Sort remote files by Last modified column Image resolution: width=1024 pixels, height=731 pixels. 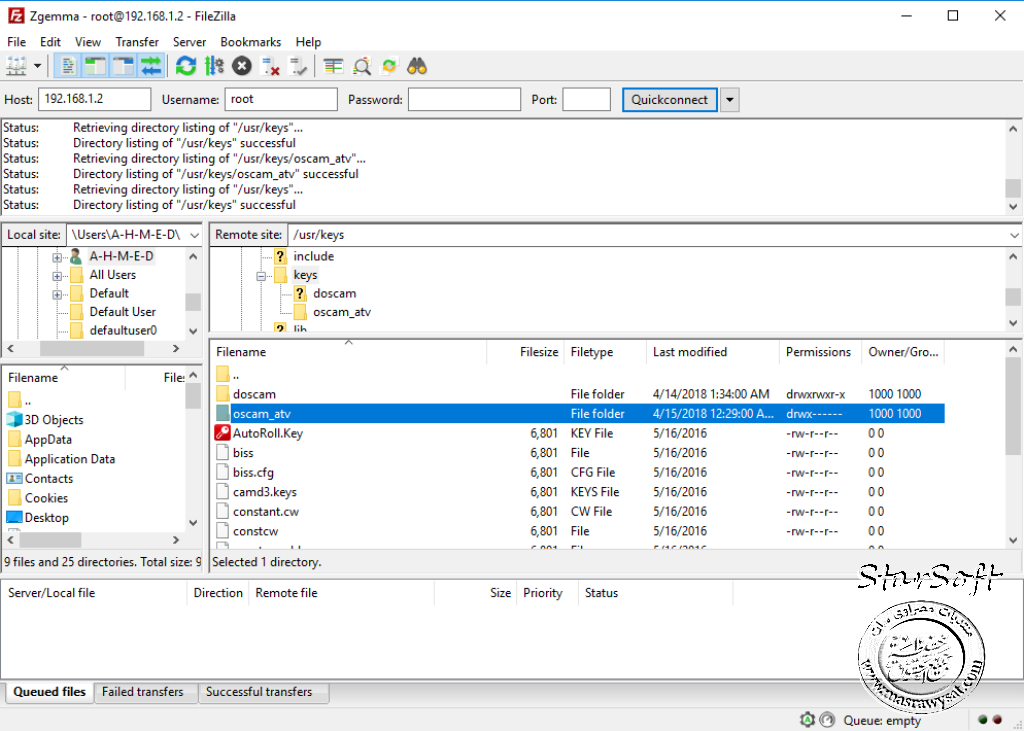coord(713,352)
